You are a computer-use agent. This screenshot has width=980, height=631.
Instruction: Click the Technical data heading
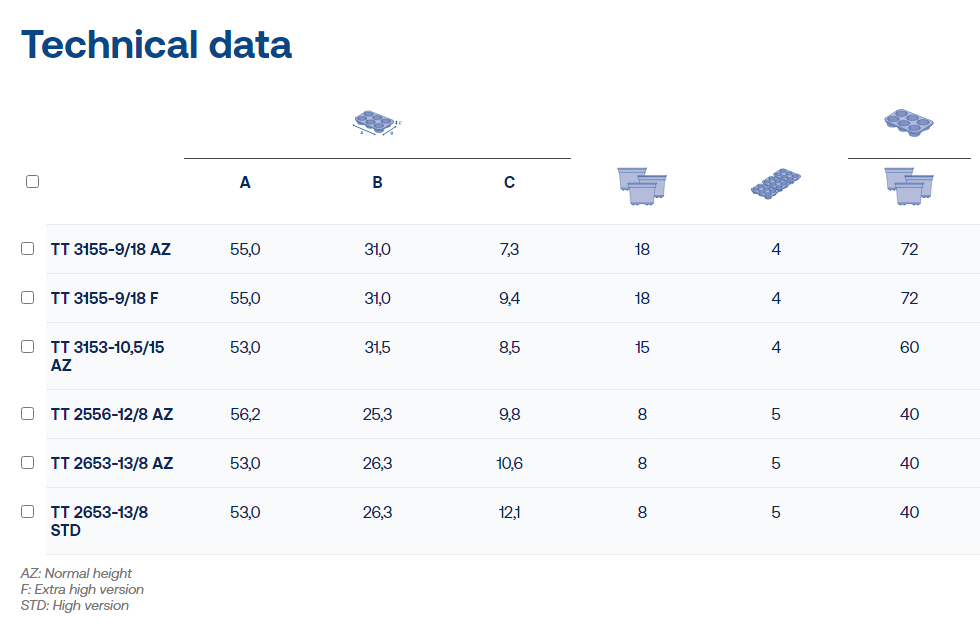(157, 45)
